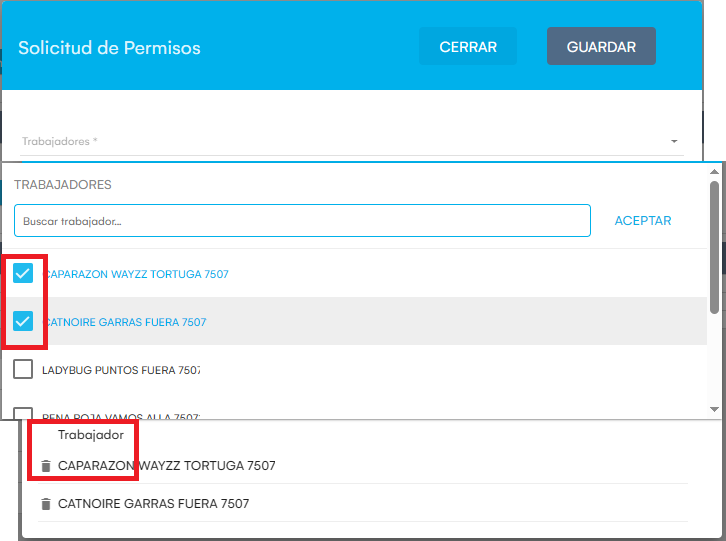Check LADYBUG PUNTOS FUERA checkbox

click(24, 370)
